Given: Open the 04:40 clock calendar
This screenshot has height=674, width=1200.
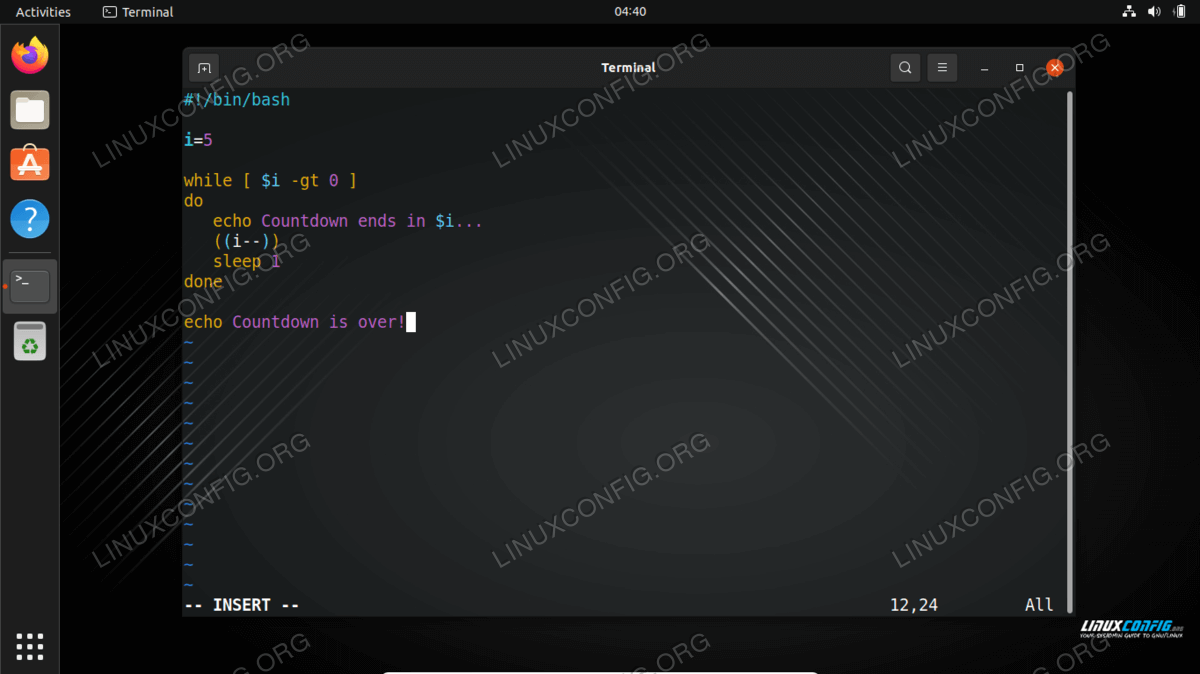Looking at the screenshot, I should (630, 12).
